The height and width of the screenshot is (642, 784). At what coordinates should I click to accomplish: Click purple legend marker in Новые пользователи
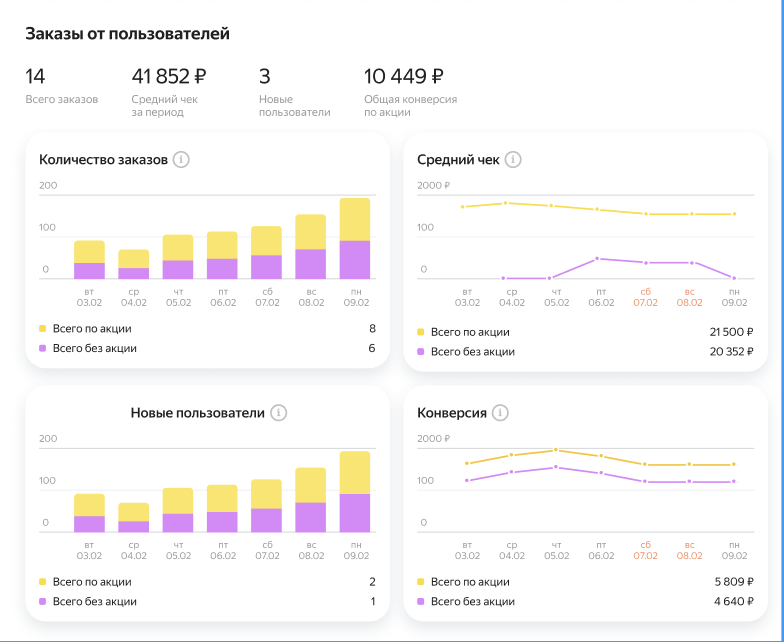click(x=42, y=601)
